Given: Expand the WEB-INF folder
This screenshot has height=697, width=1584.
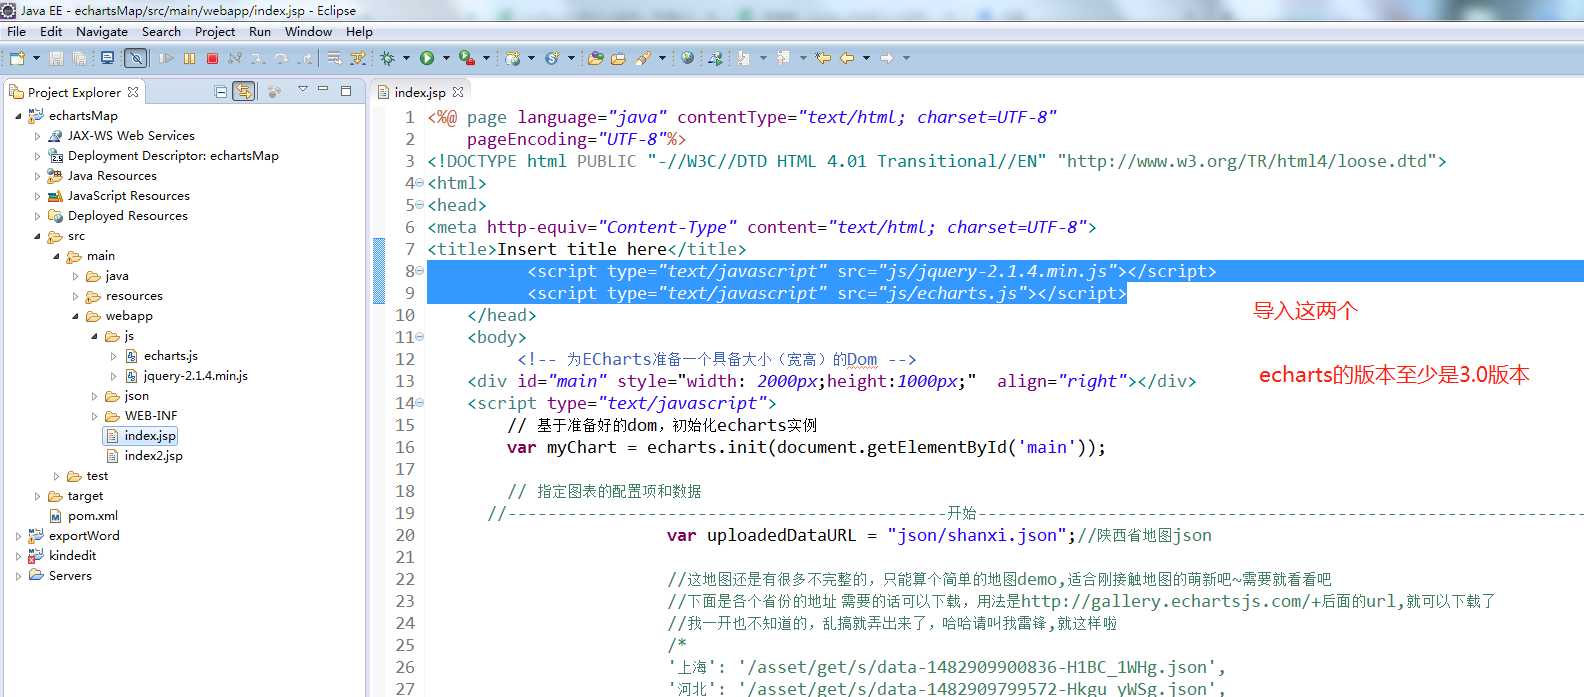Looking at the screenshot, I should click(x=94, y=416).
